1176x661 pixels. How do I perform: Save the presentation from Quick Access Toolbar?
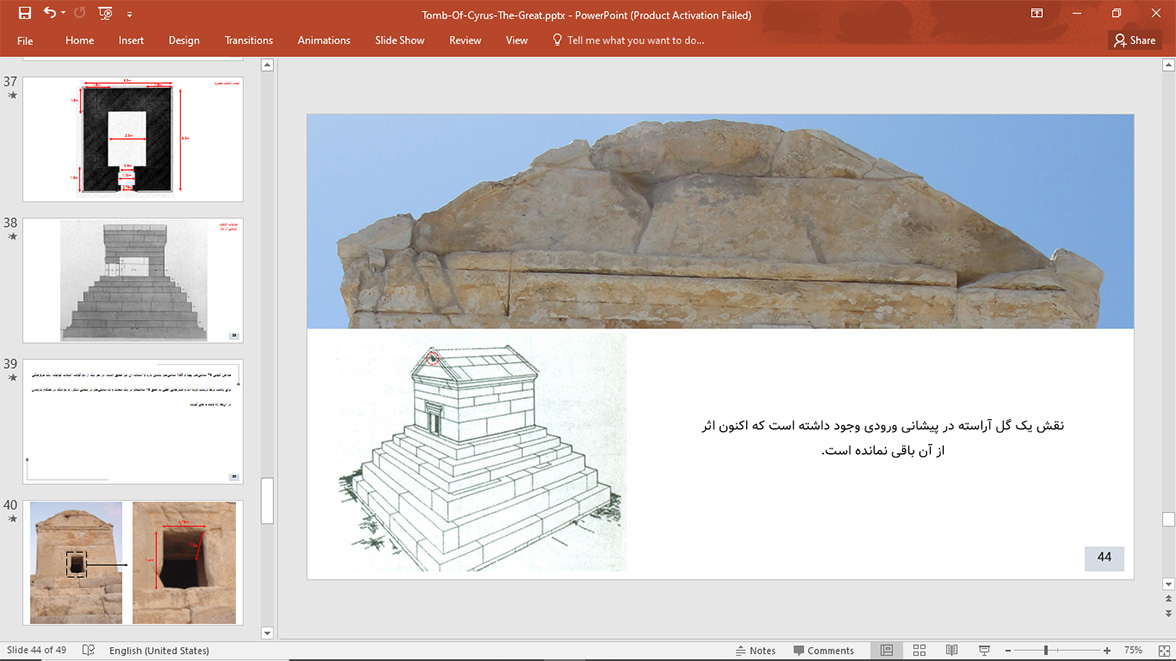click(25, 14)
